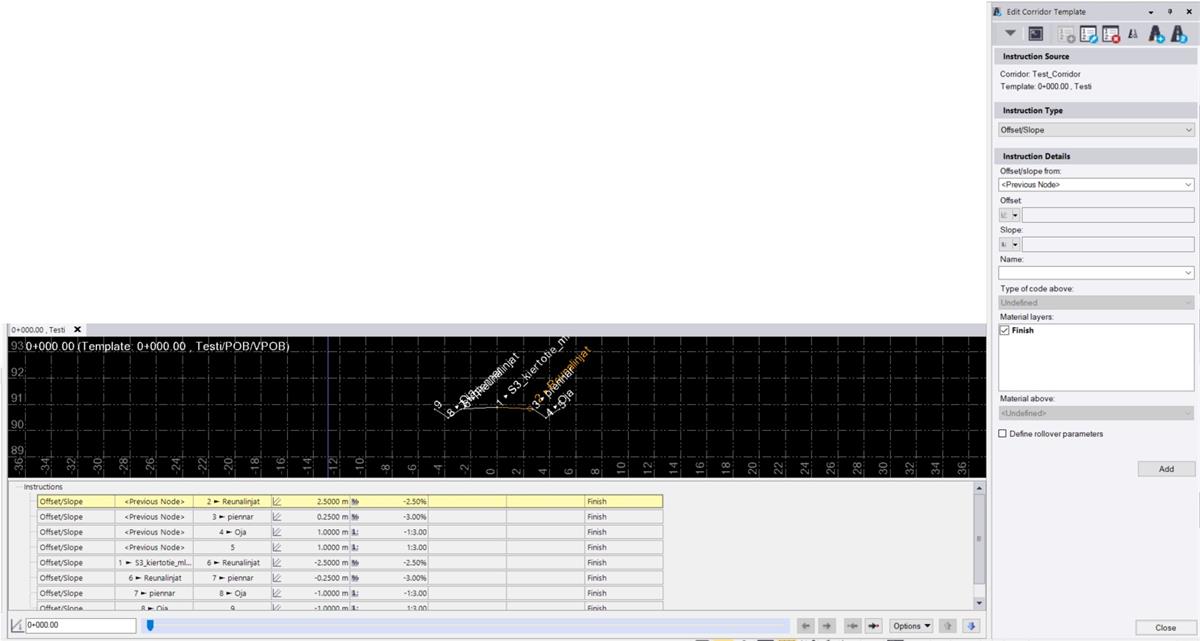
Task: Click the panel pin icon on Edit Corridor Template
Action: [1170, 11]
